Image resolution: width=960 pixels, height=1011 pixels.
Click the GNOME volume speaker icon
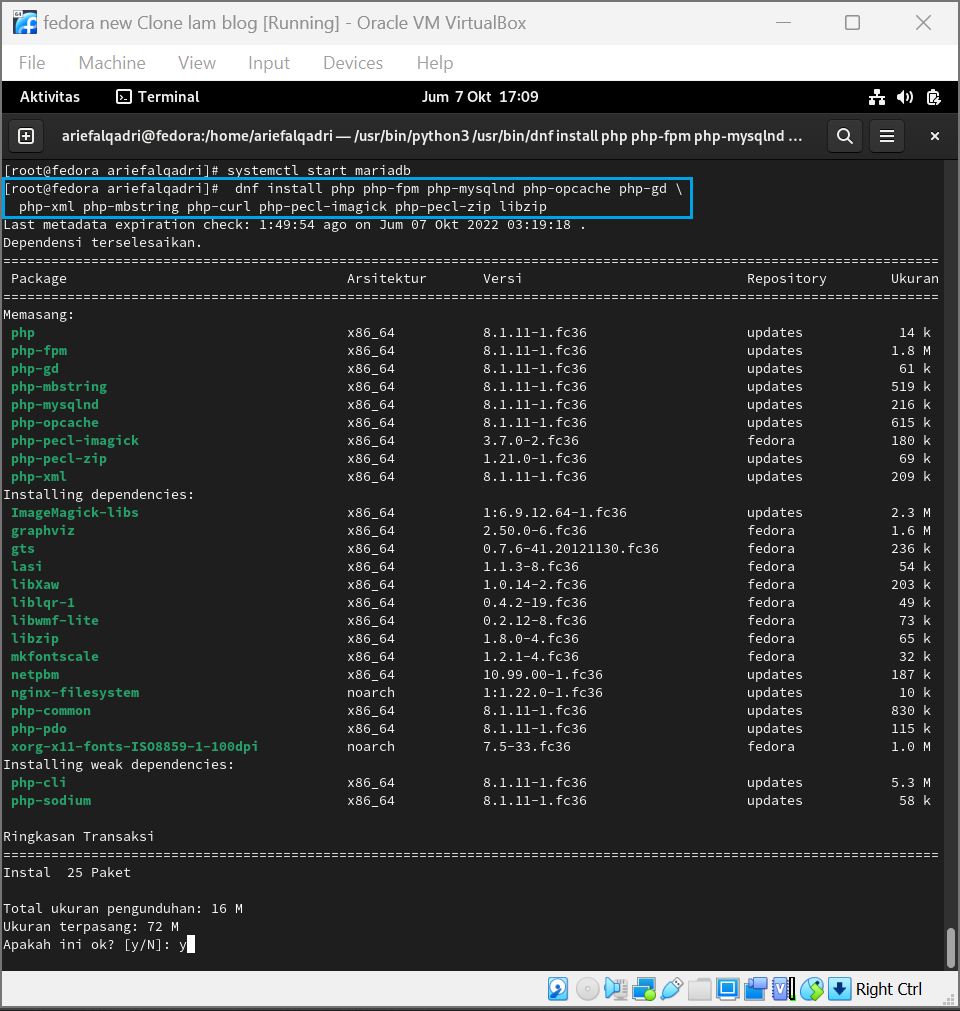905,97
